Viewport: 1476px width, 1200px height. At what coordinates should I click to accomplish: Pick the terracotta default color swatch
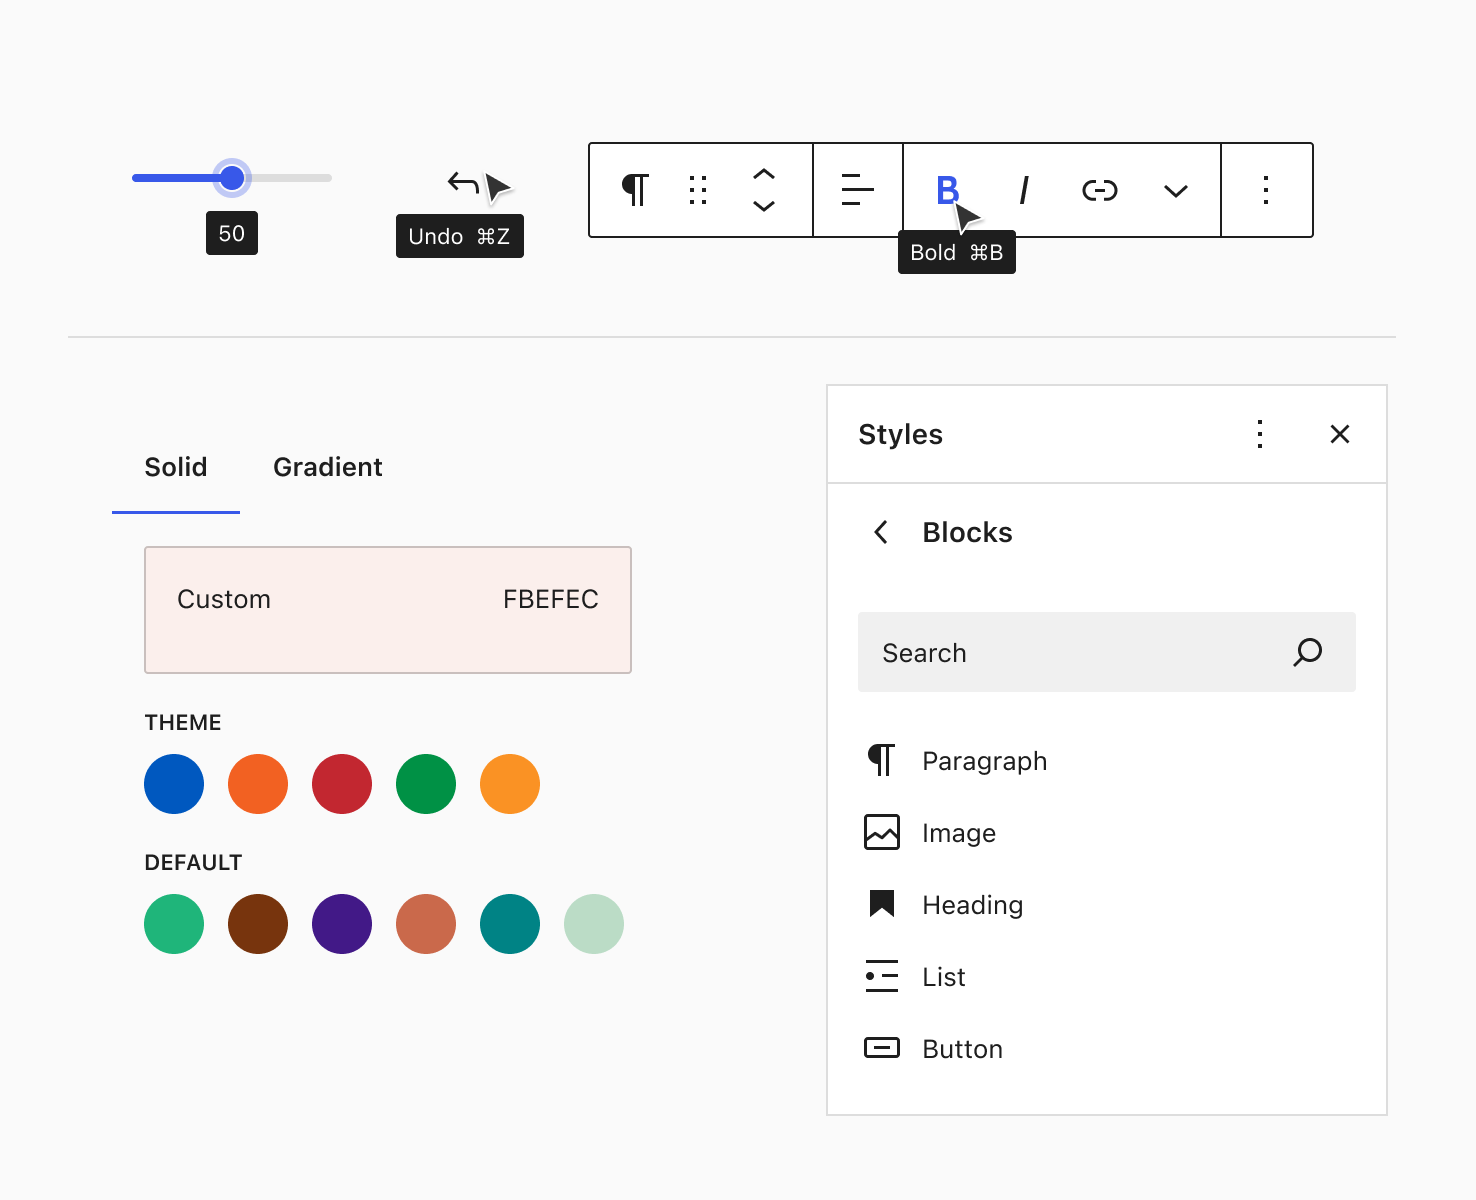point(426,924)
